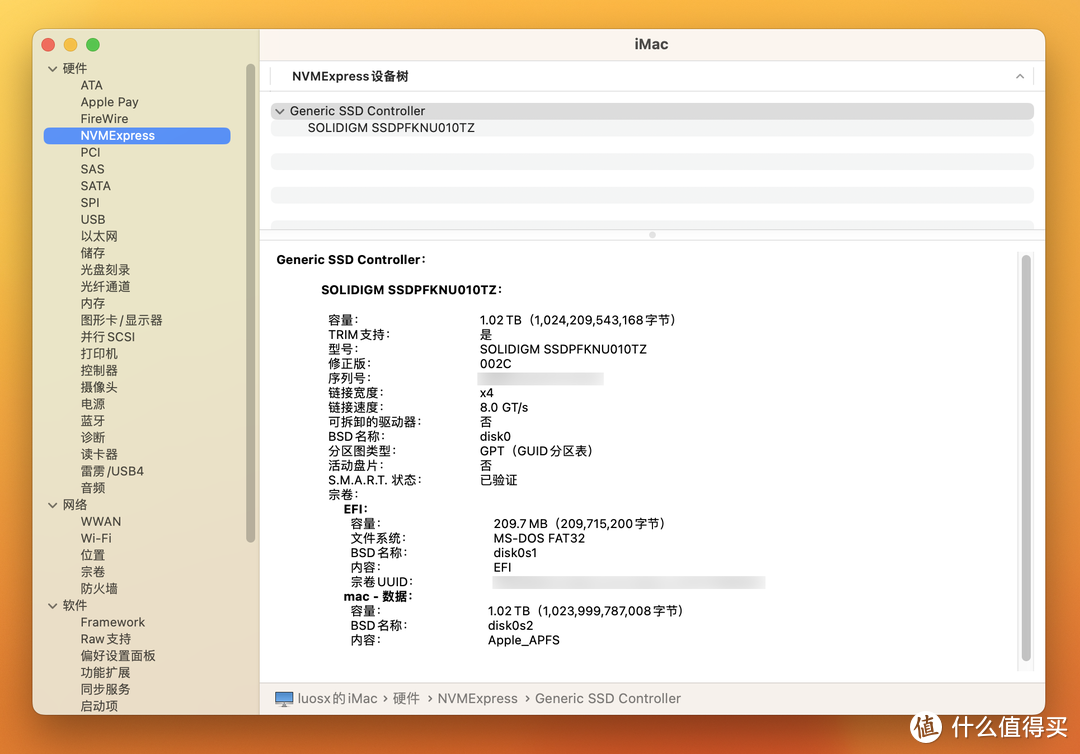The height and width of the screenshot is (754, 1080).
Task: Click the sidebar vertical scrollbar
Action: (251, 303)
